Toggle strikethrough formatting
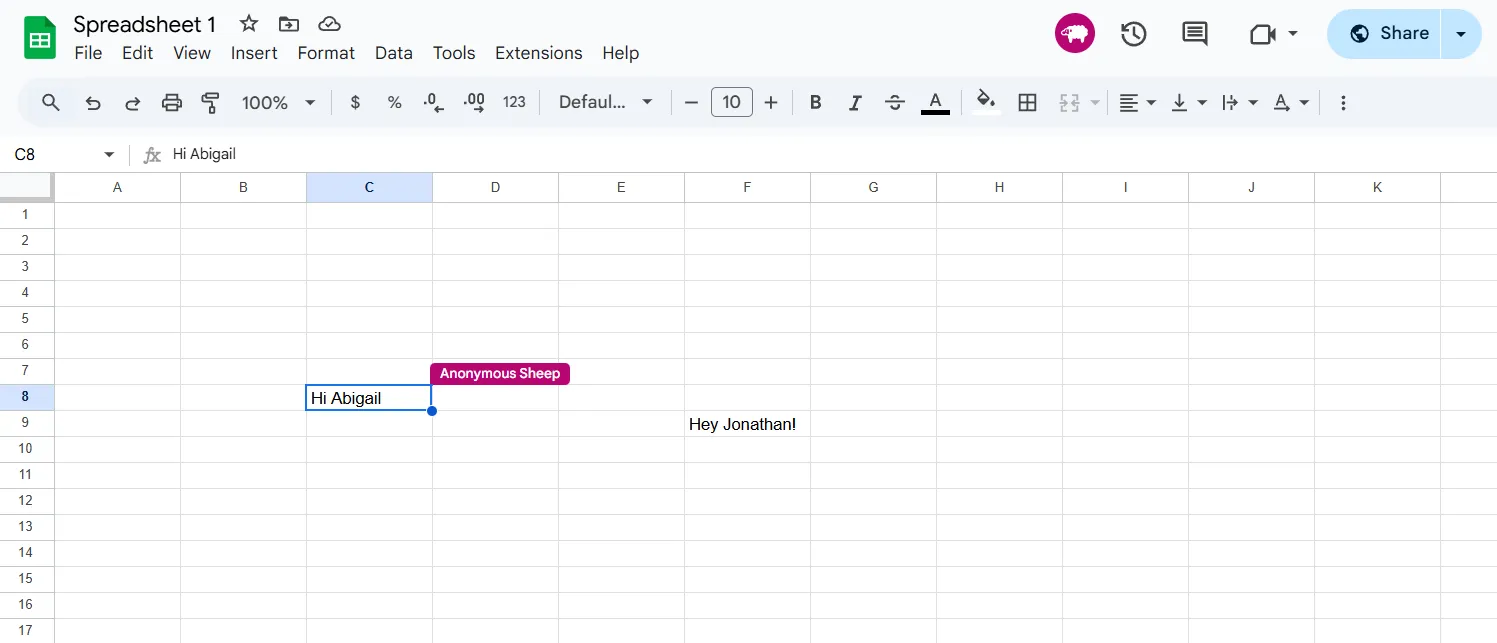Viewport: 1497px width, 643px height. pyautogui.click(x=894, y=102)
